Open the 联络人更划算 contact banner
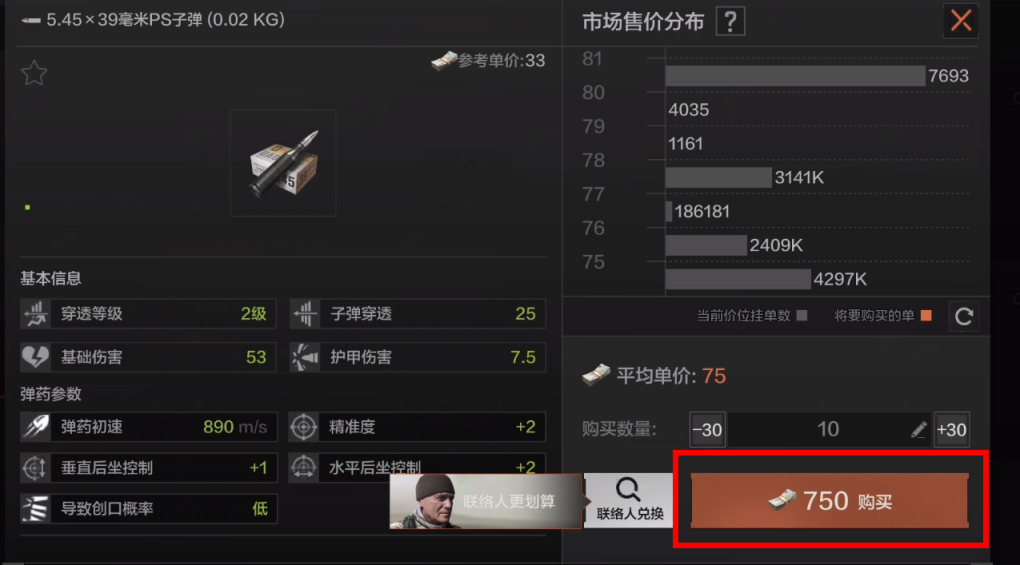Screen dimensions: 1020x565 pos(485,501)
